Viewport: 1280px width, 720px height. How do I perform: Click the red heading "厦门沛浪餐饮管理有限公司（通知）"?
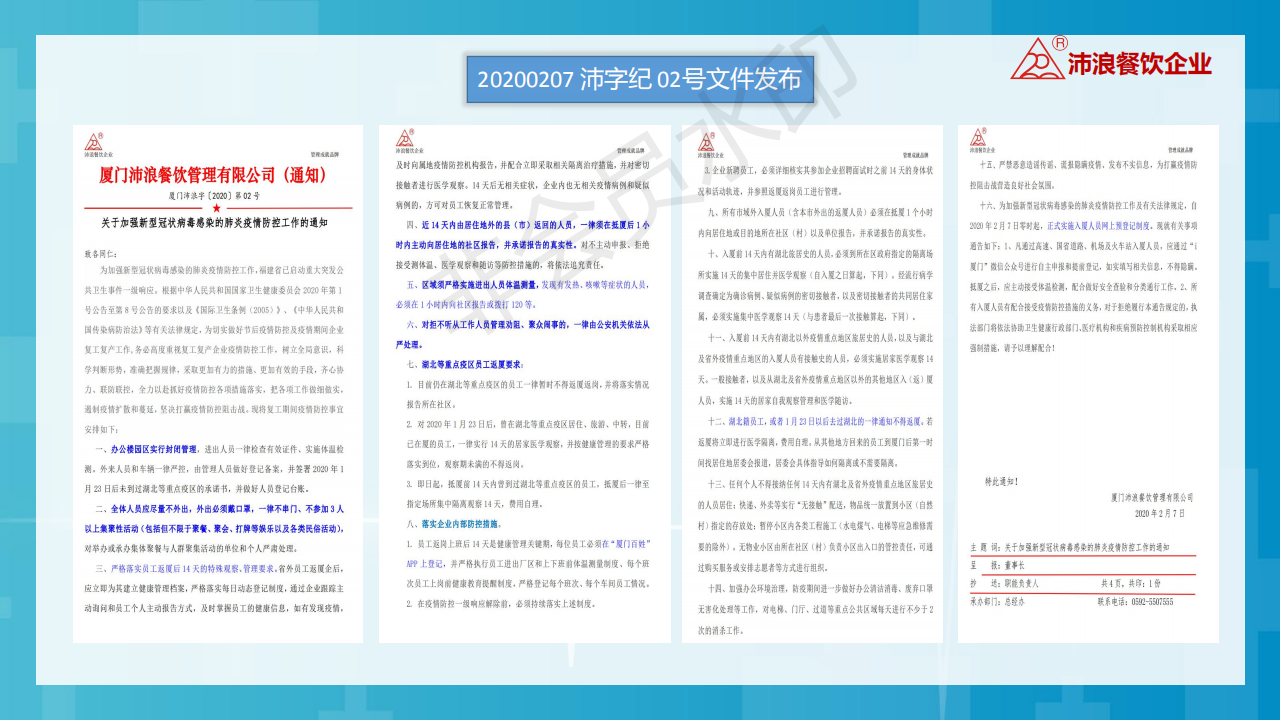[x=214, y=176]
